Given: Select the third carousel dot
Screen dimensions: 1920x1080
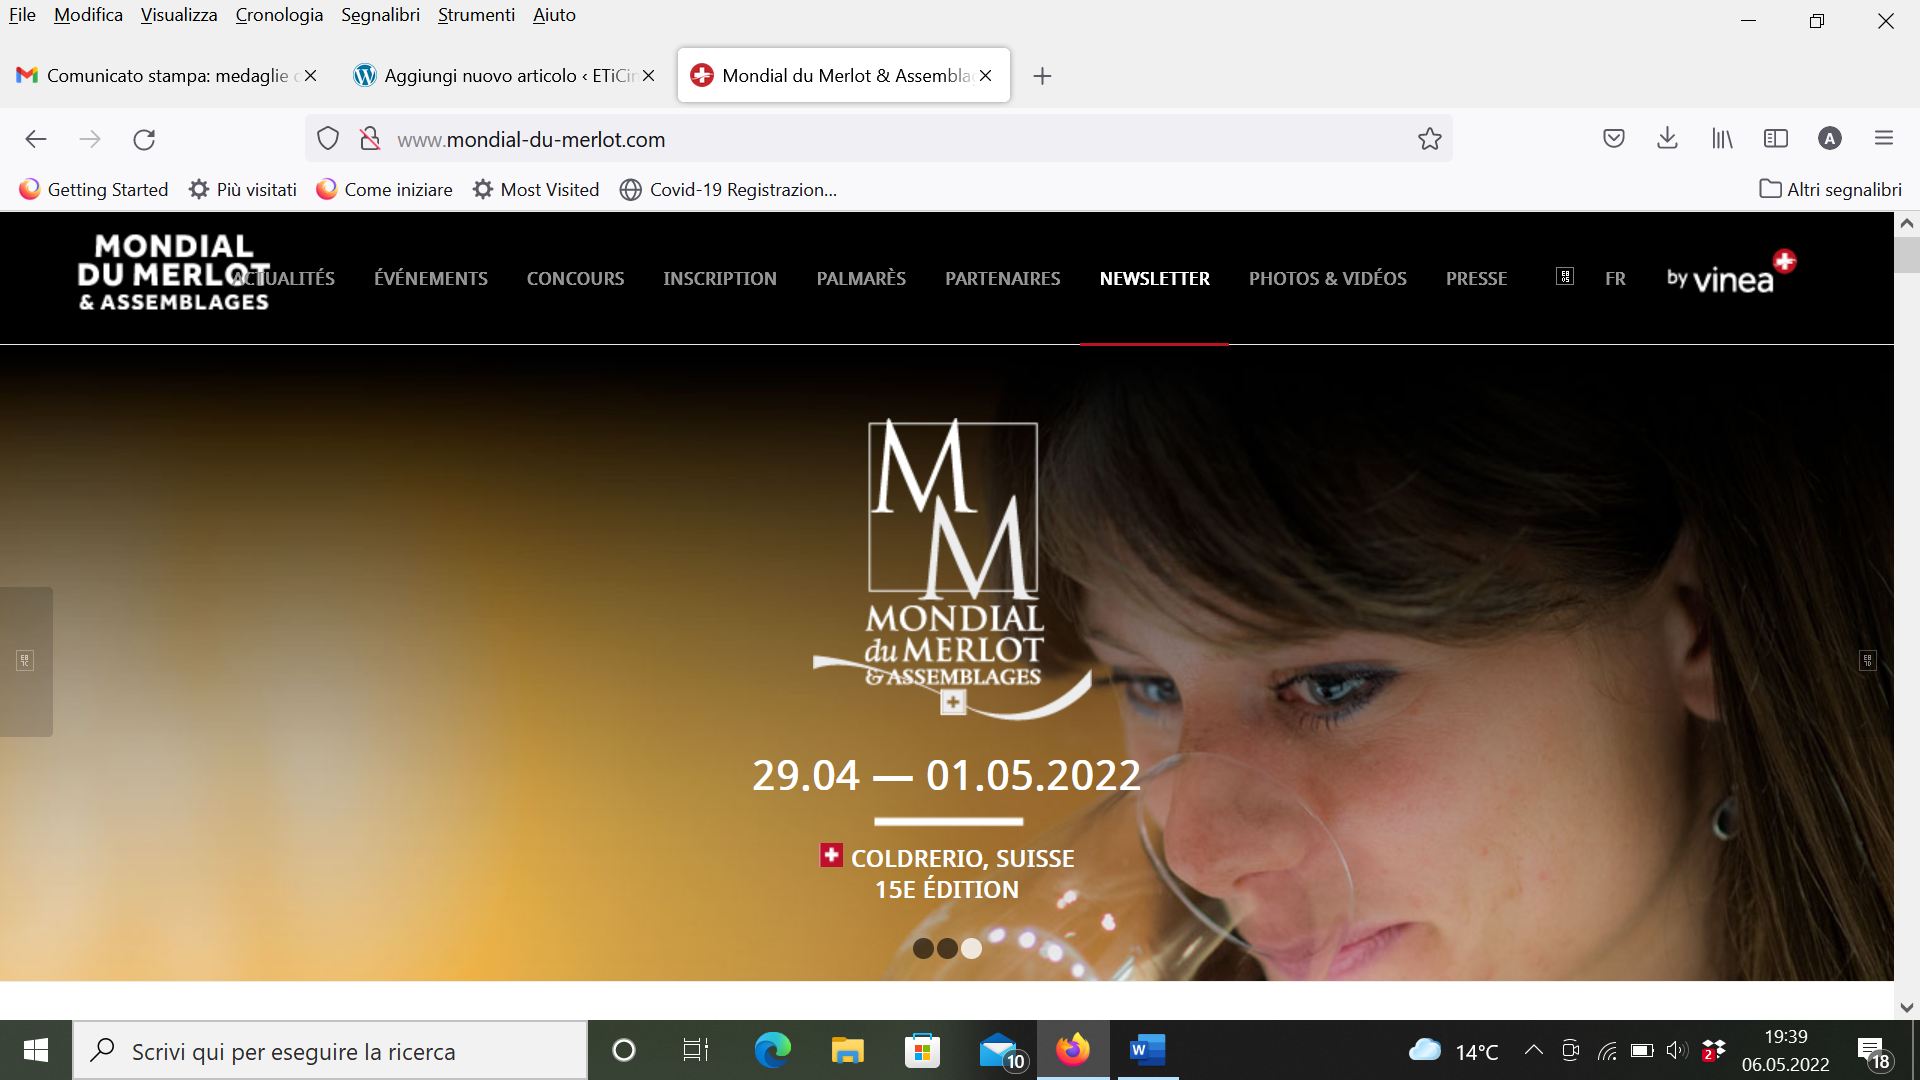Looking at the screenshot, I should pyautogui.click(x=971, y=948).
